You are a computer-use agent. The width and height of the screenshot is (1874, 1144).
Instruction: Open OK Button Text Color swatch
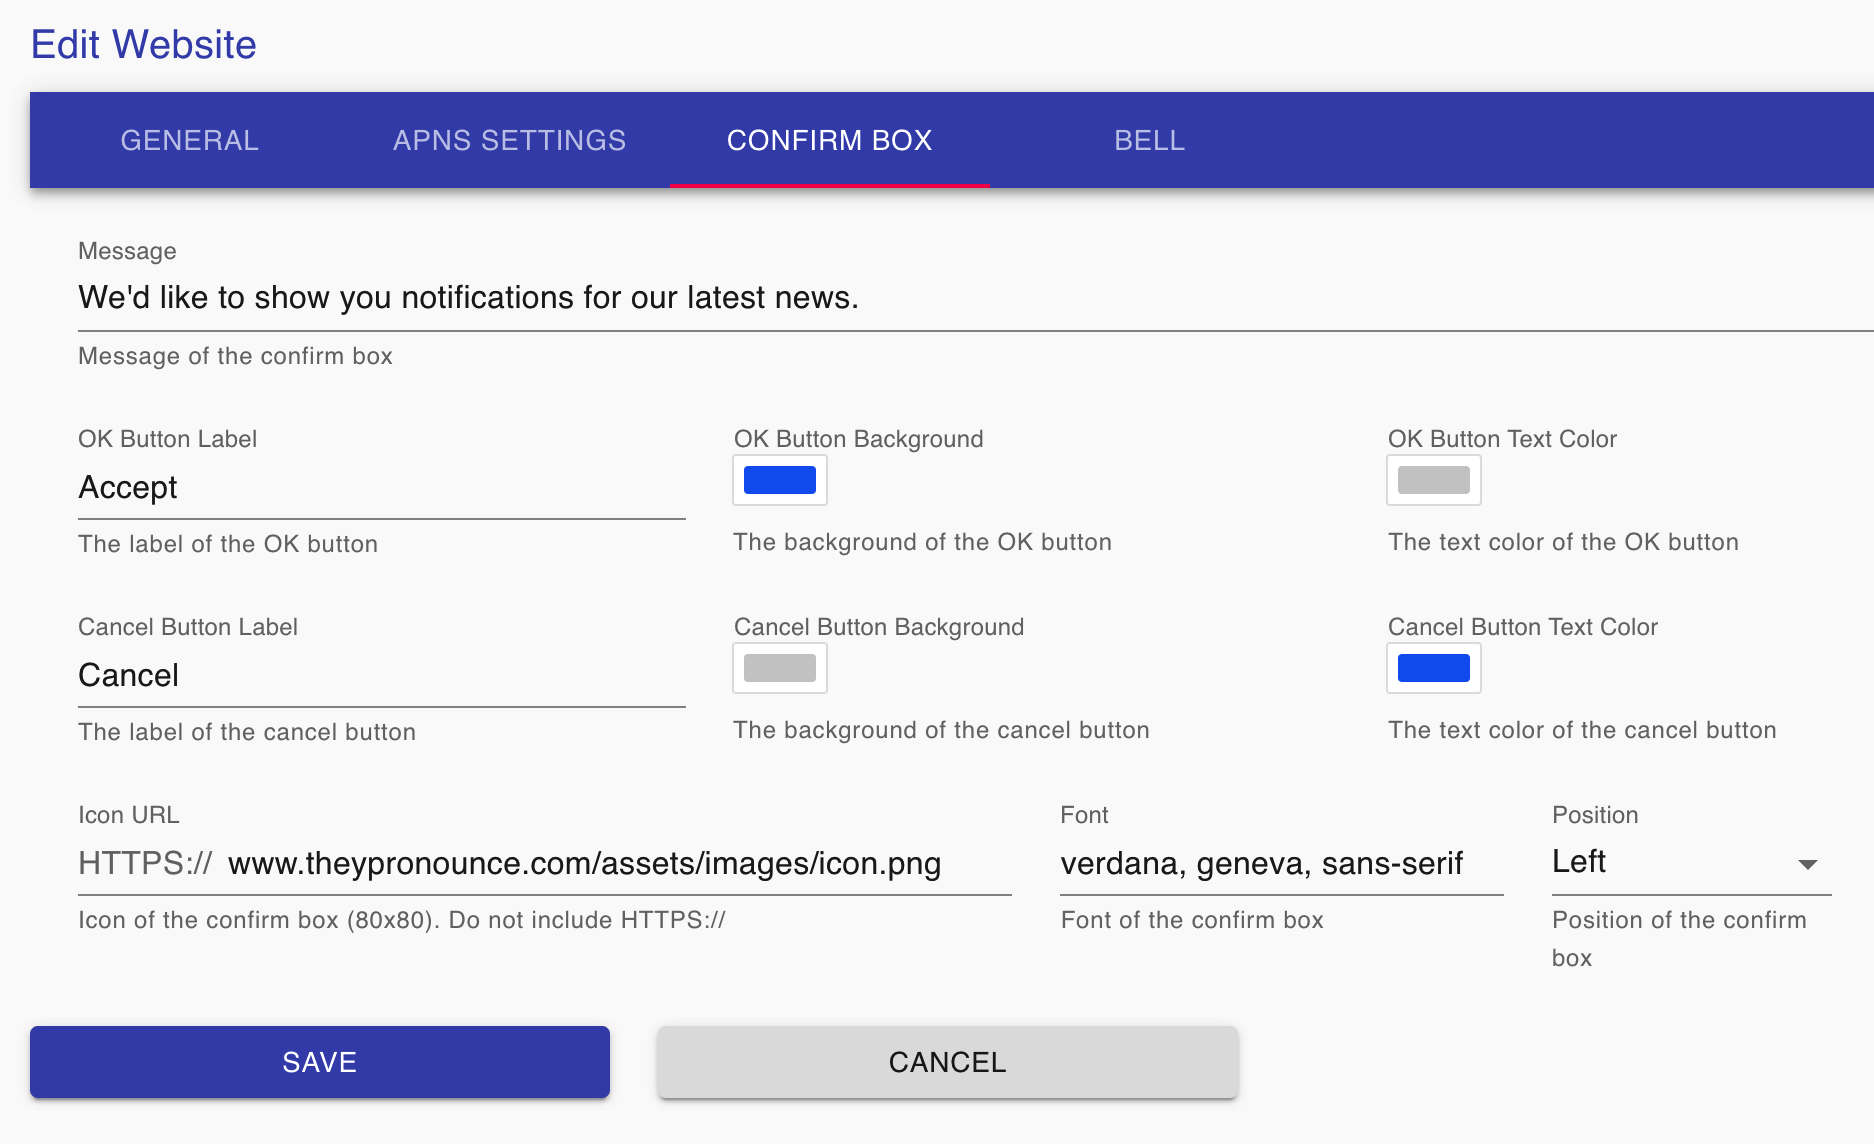tap(1434, 480)
